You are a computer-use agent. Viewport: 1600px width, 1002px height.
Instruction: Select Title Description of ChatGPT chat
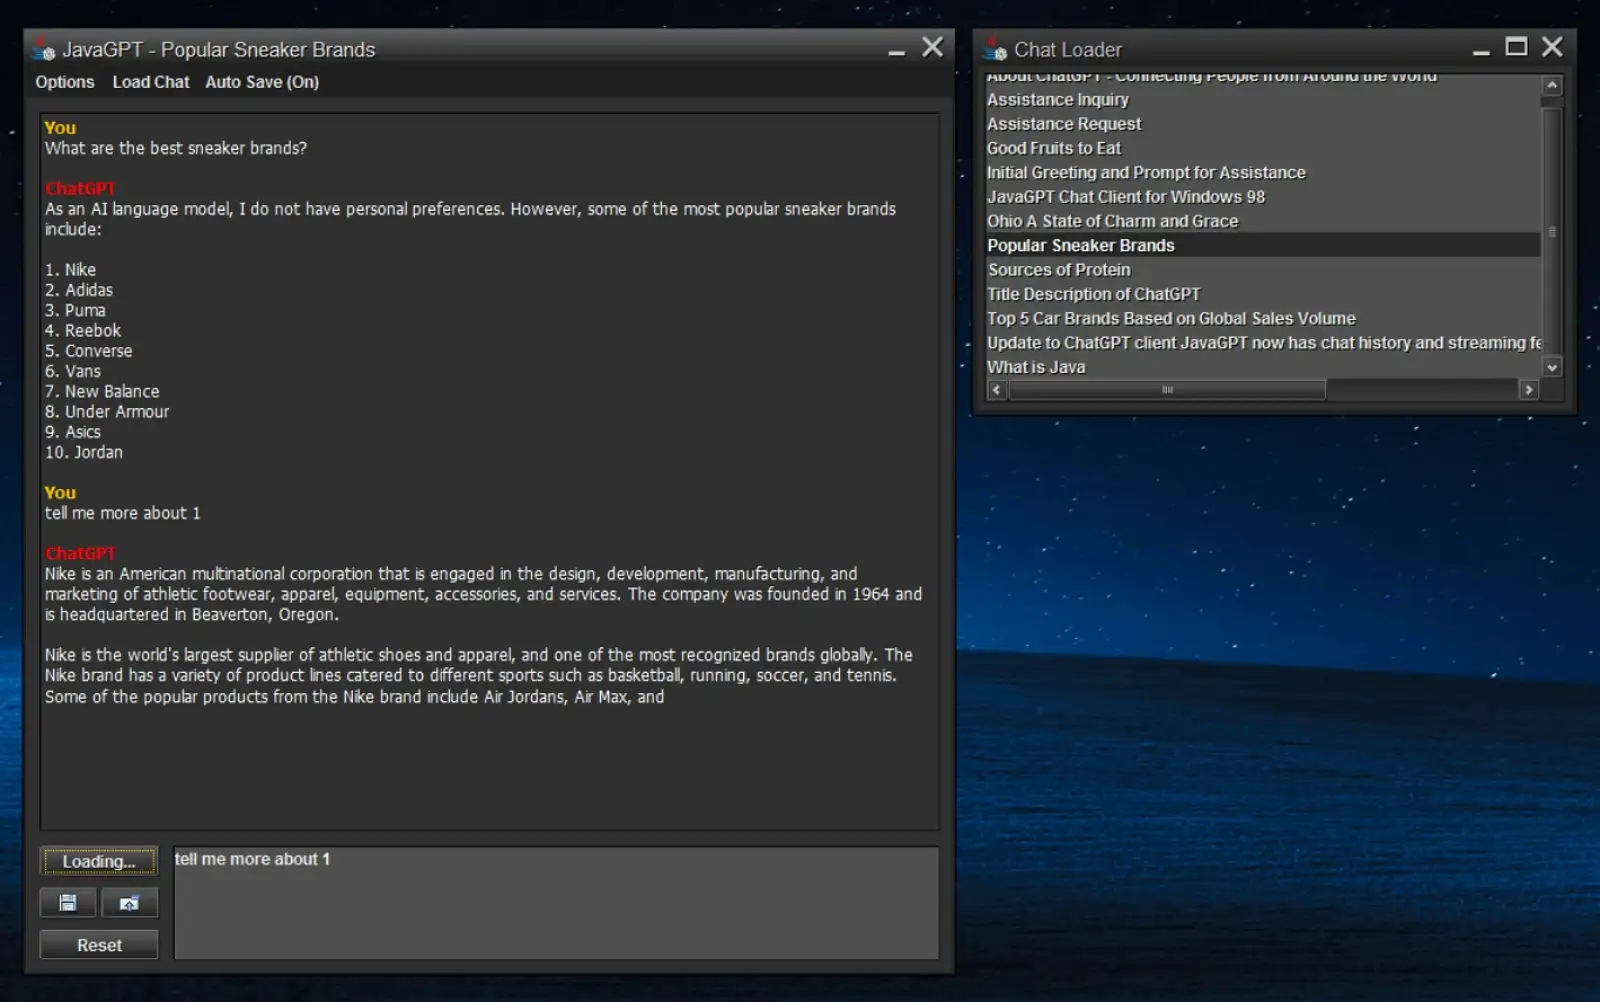click(x=1263, y=294)
